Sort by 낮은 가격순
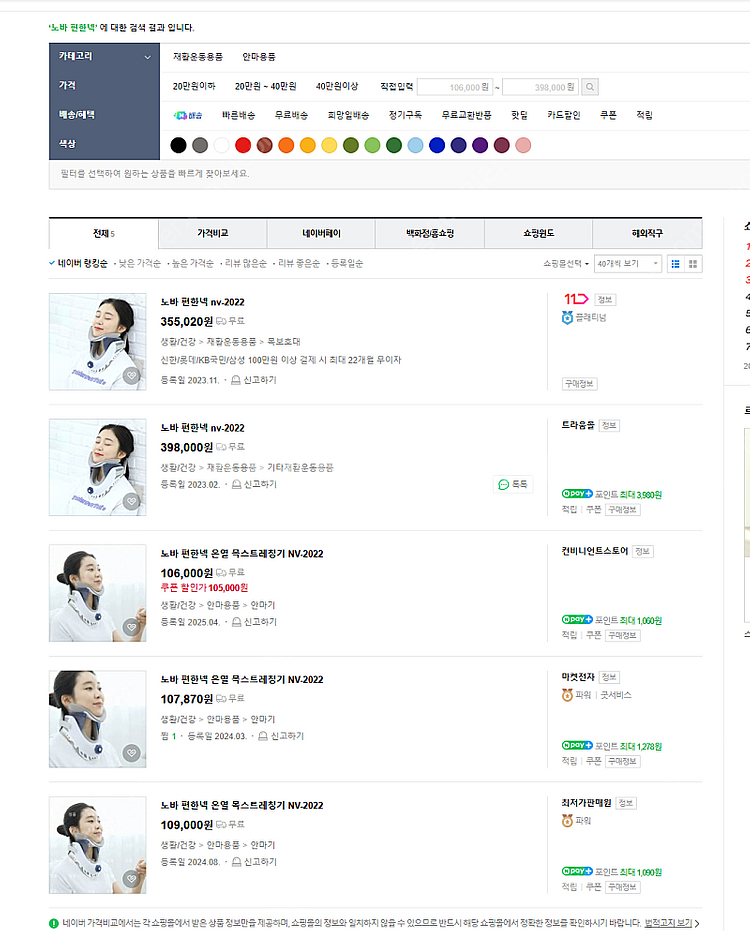Image resolution: width=750 pixels, height=931 pixels. [140, 264]
